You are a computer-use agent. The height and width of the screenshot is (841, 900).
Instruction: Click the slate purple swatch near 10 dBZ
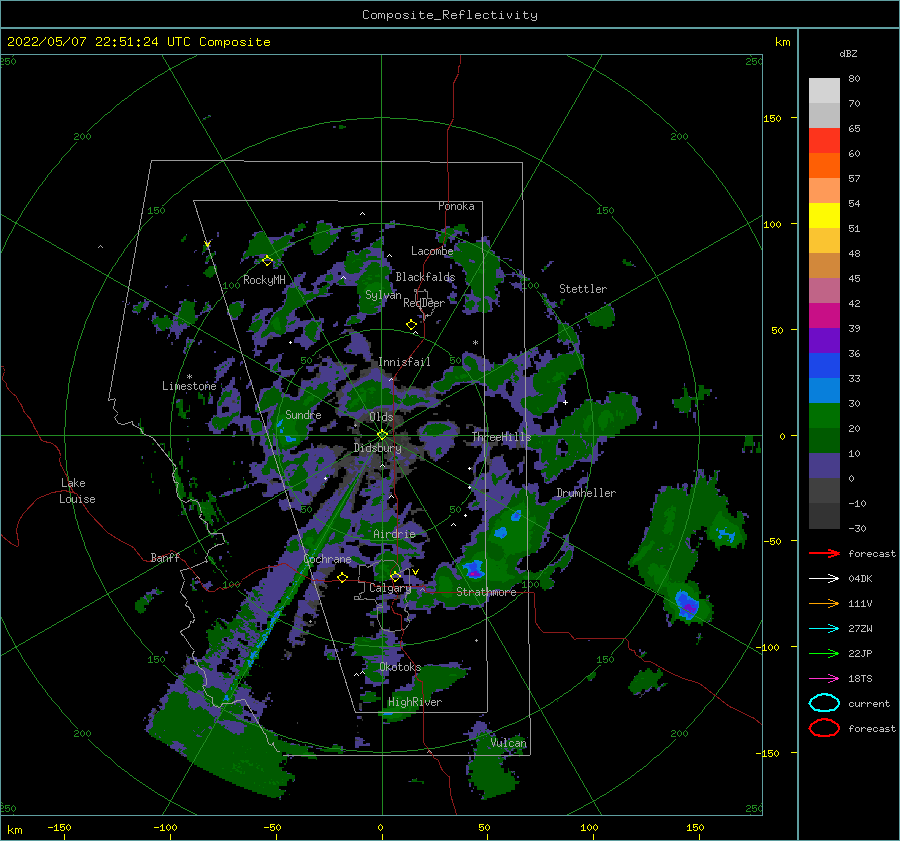(824, 466)
